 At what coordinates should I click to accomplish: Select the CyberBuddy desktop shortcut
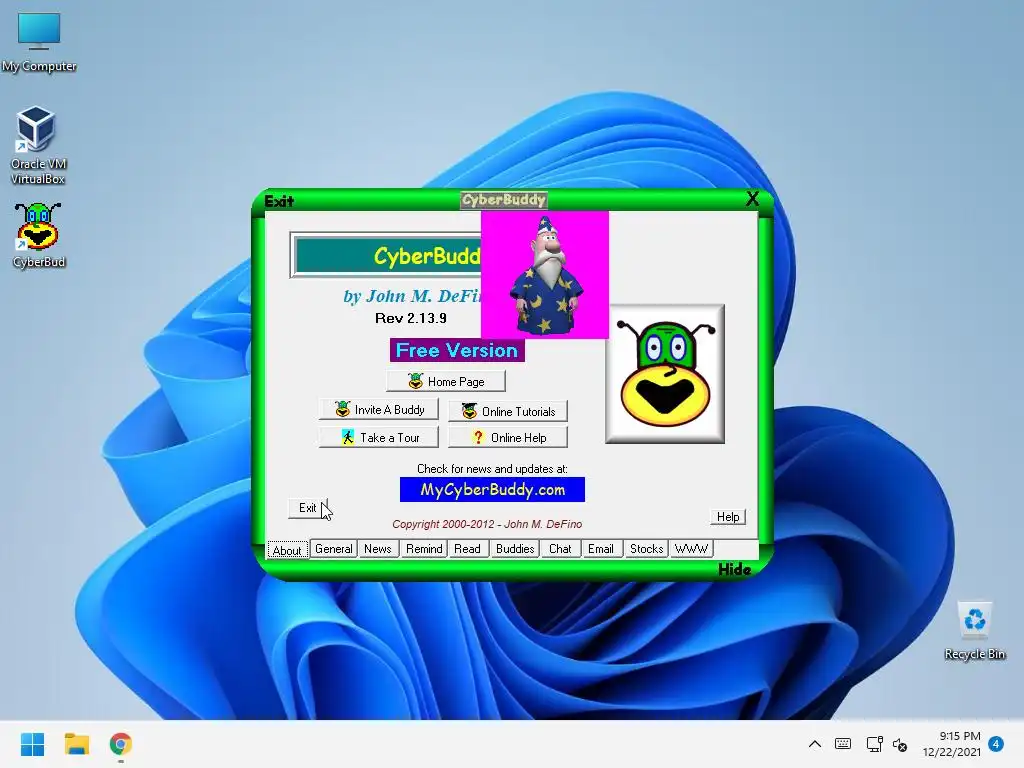(x=39, y=235)
